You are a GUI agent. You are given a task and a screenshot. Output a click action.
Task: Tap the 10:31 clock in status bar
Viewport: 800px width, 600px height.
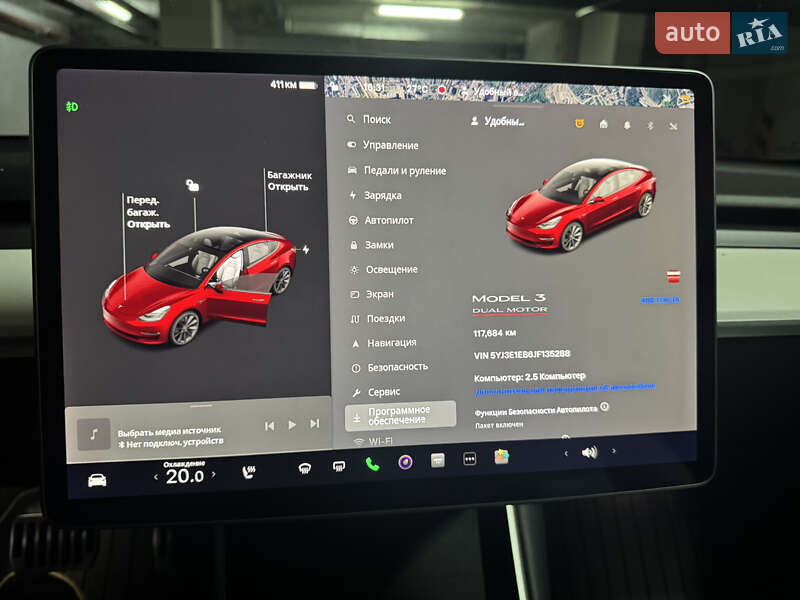click(374, 88)
